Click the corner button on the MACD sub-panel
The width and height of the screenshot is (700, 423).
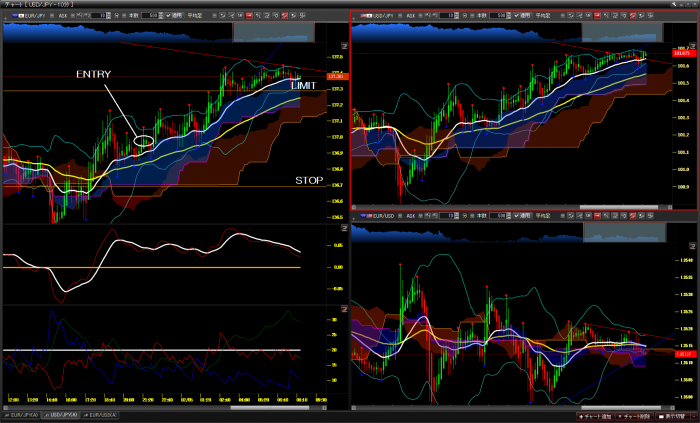[x=344, y=228]
